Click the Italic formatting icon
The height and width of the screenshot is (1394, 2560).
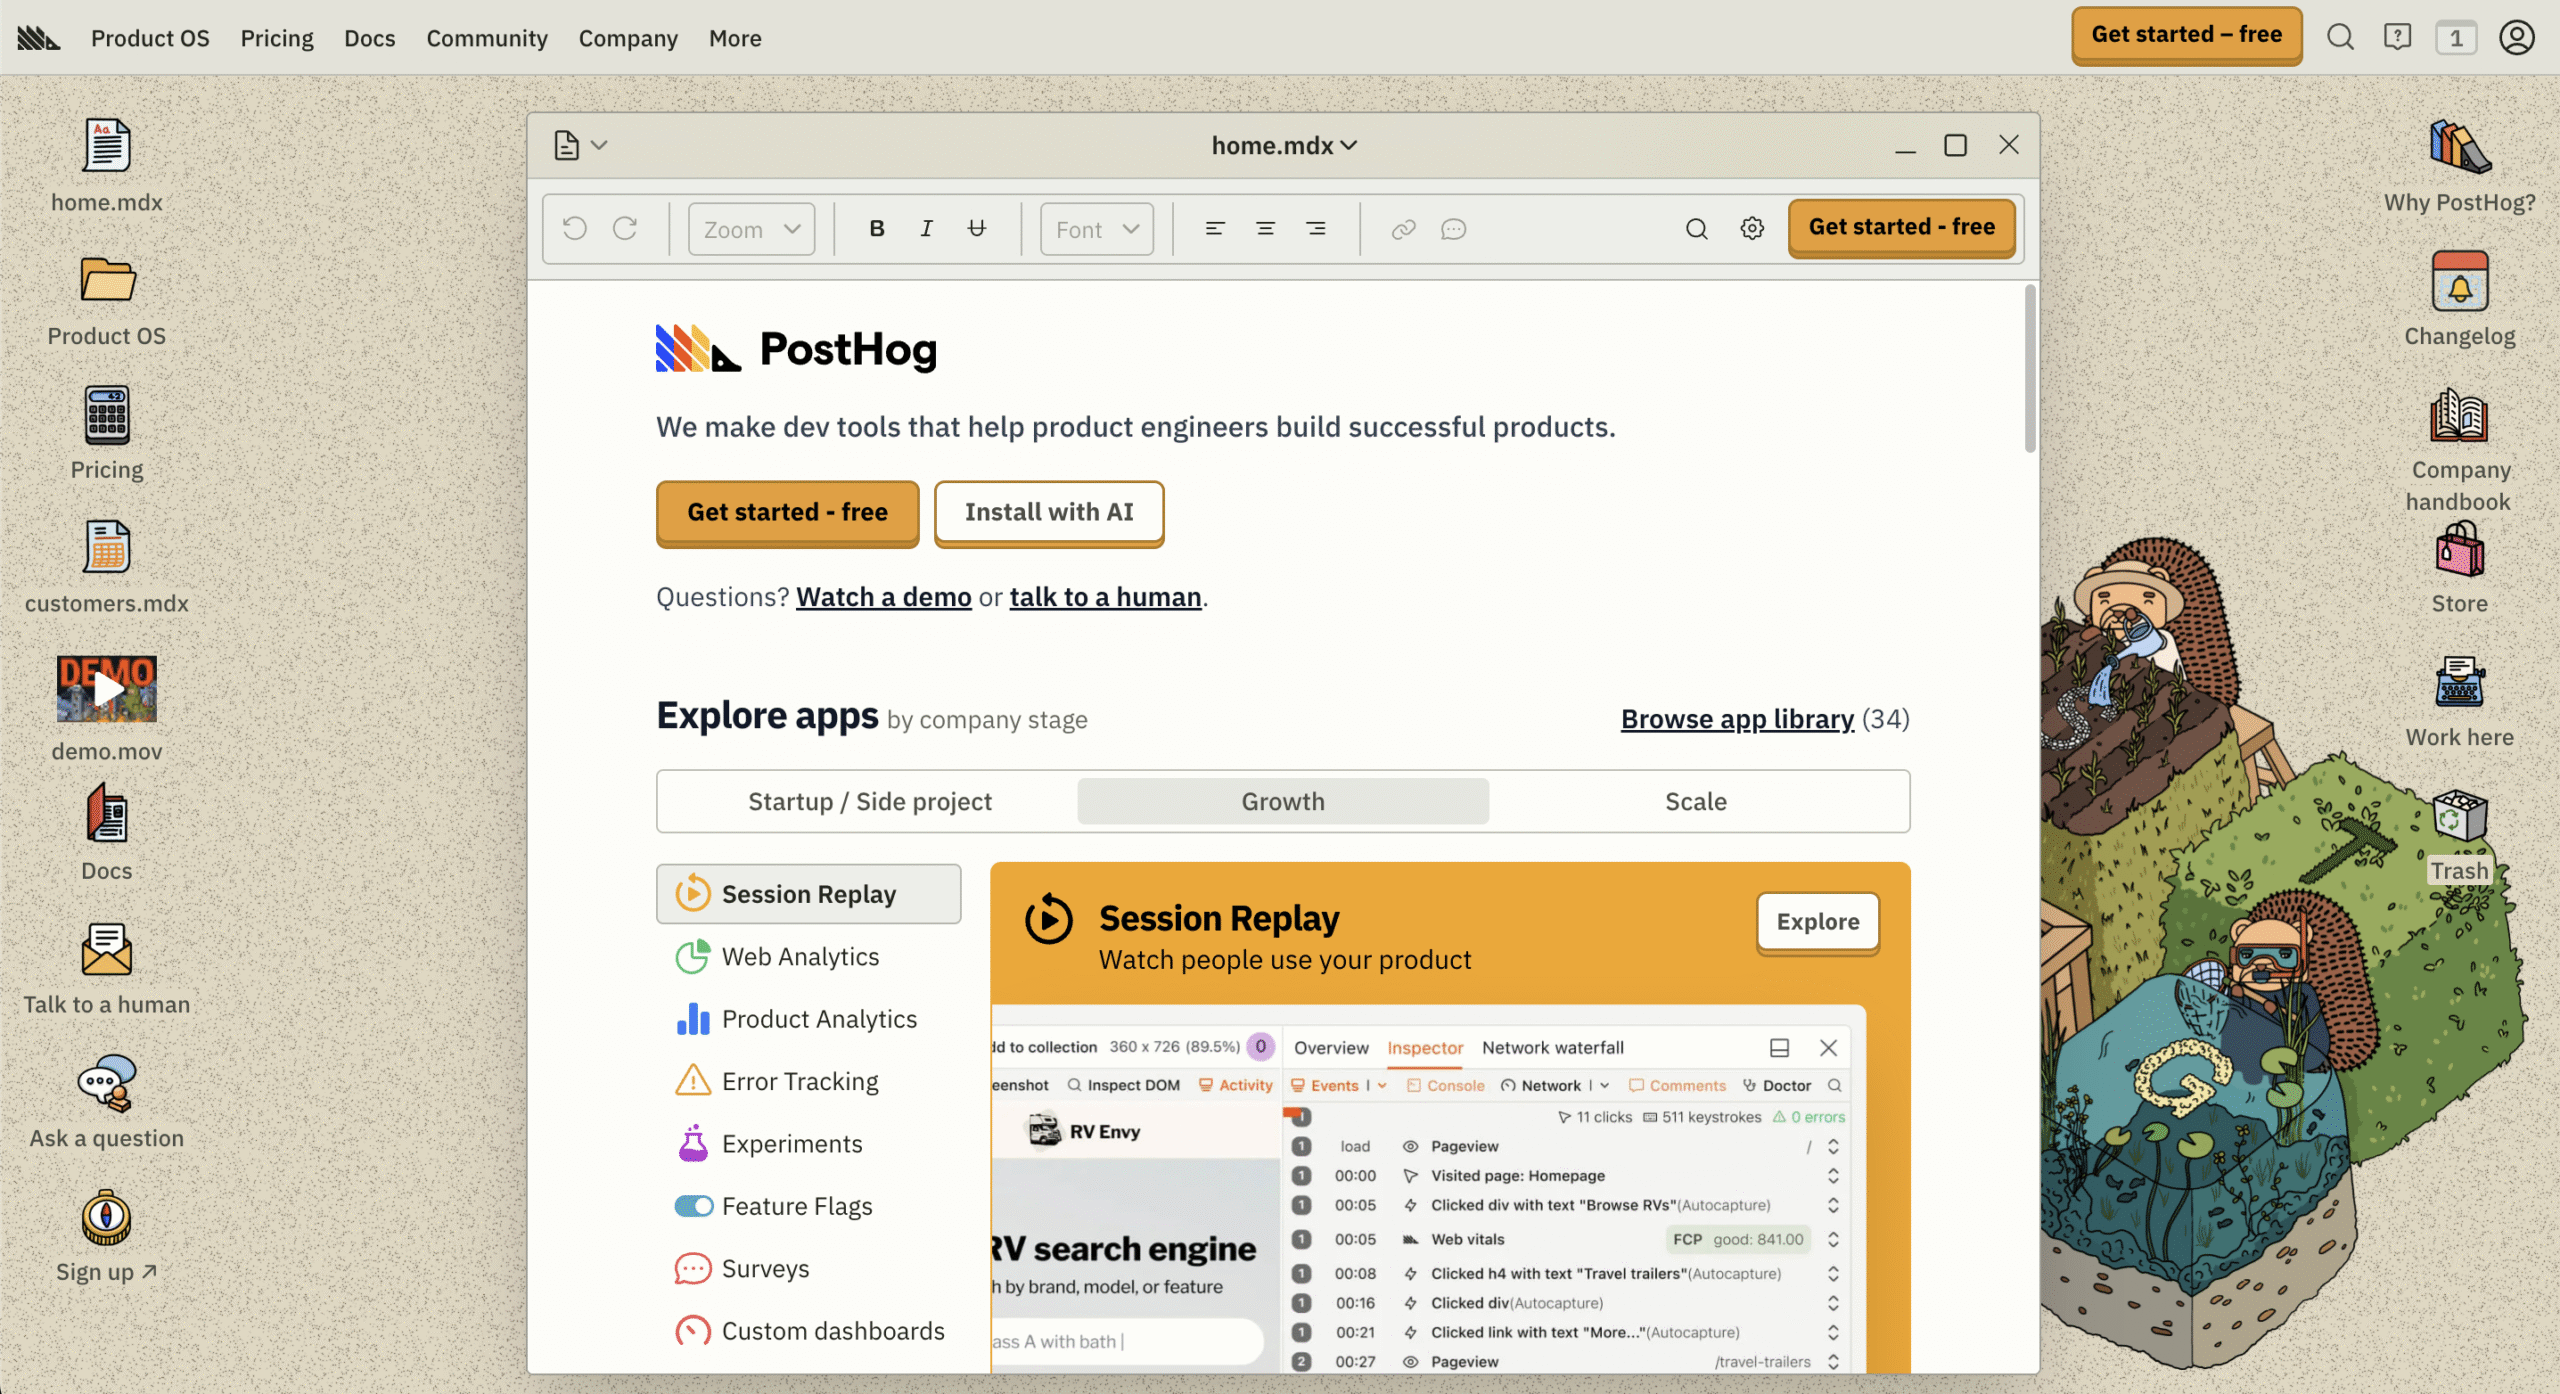[926, 229]
